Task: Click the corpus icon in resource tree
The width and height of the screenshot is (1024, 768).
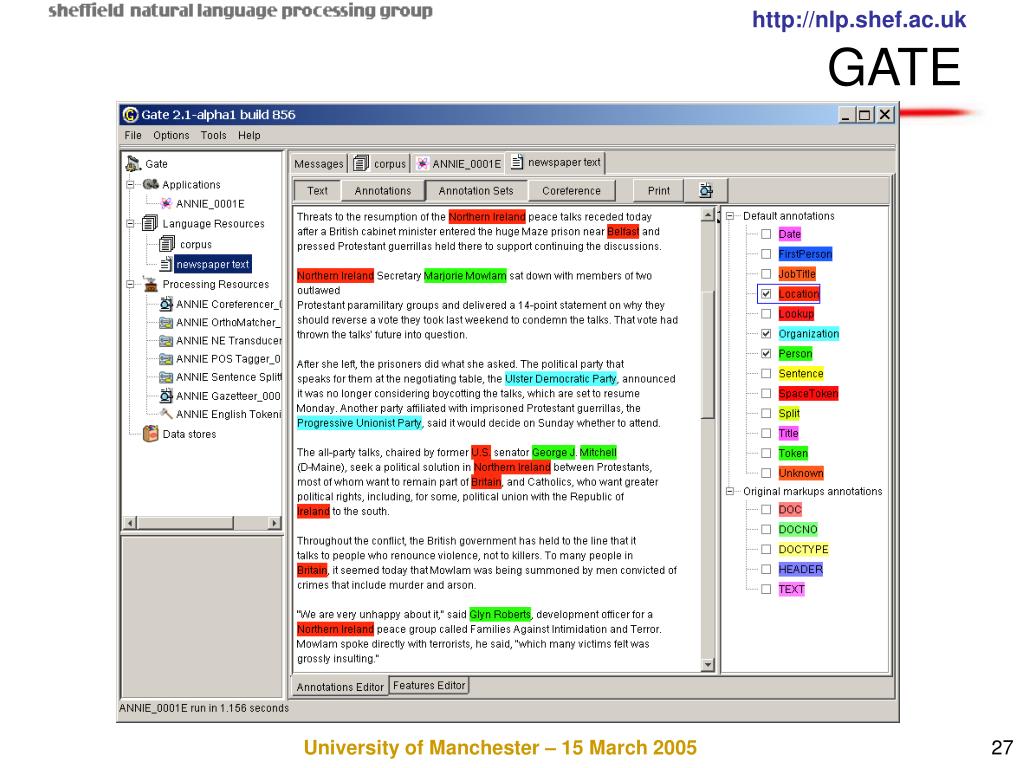Action: [x=167, y=244]
